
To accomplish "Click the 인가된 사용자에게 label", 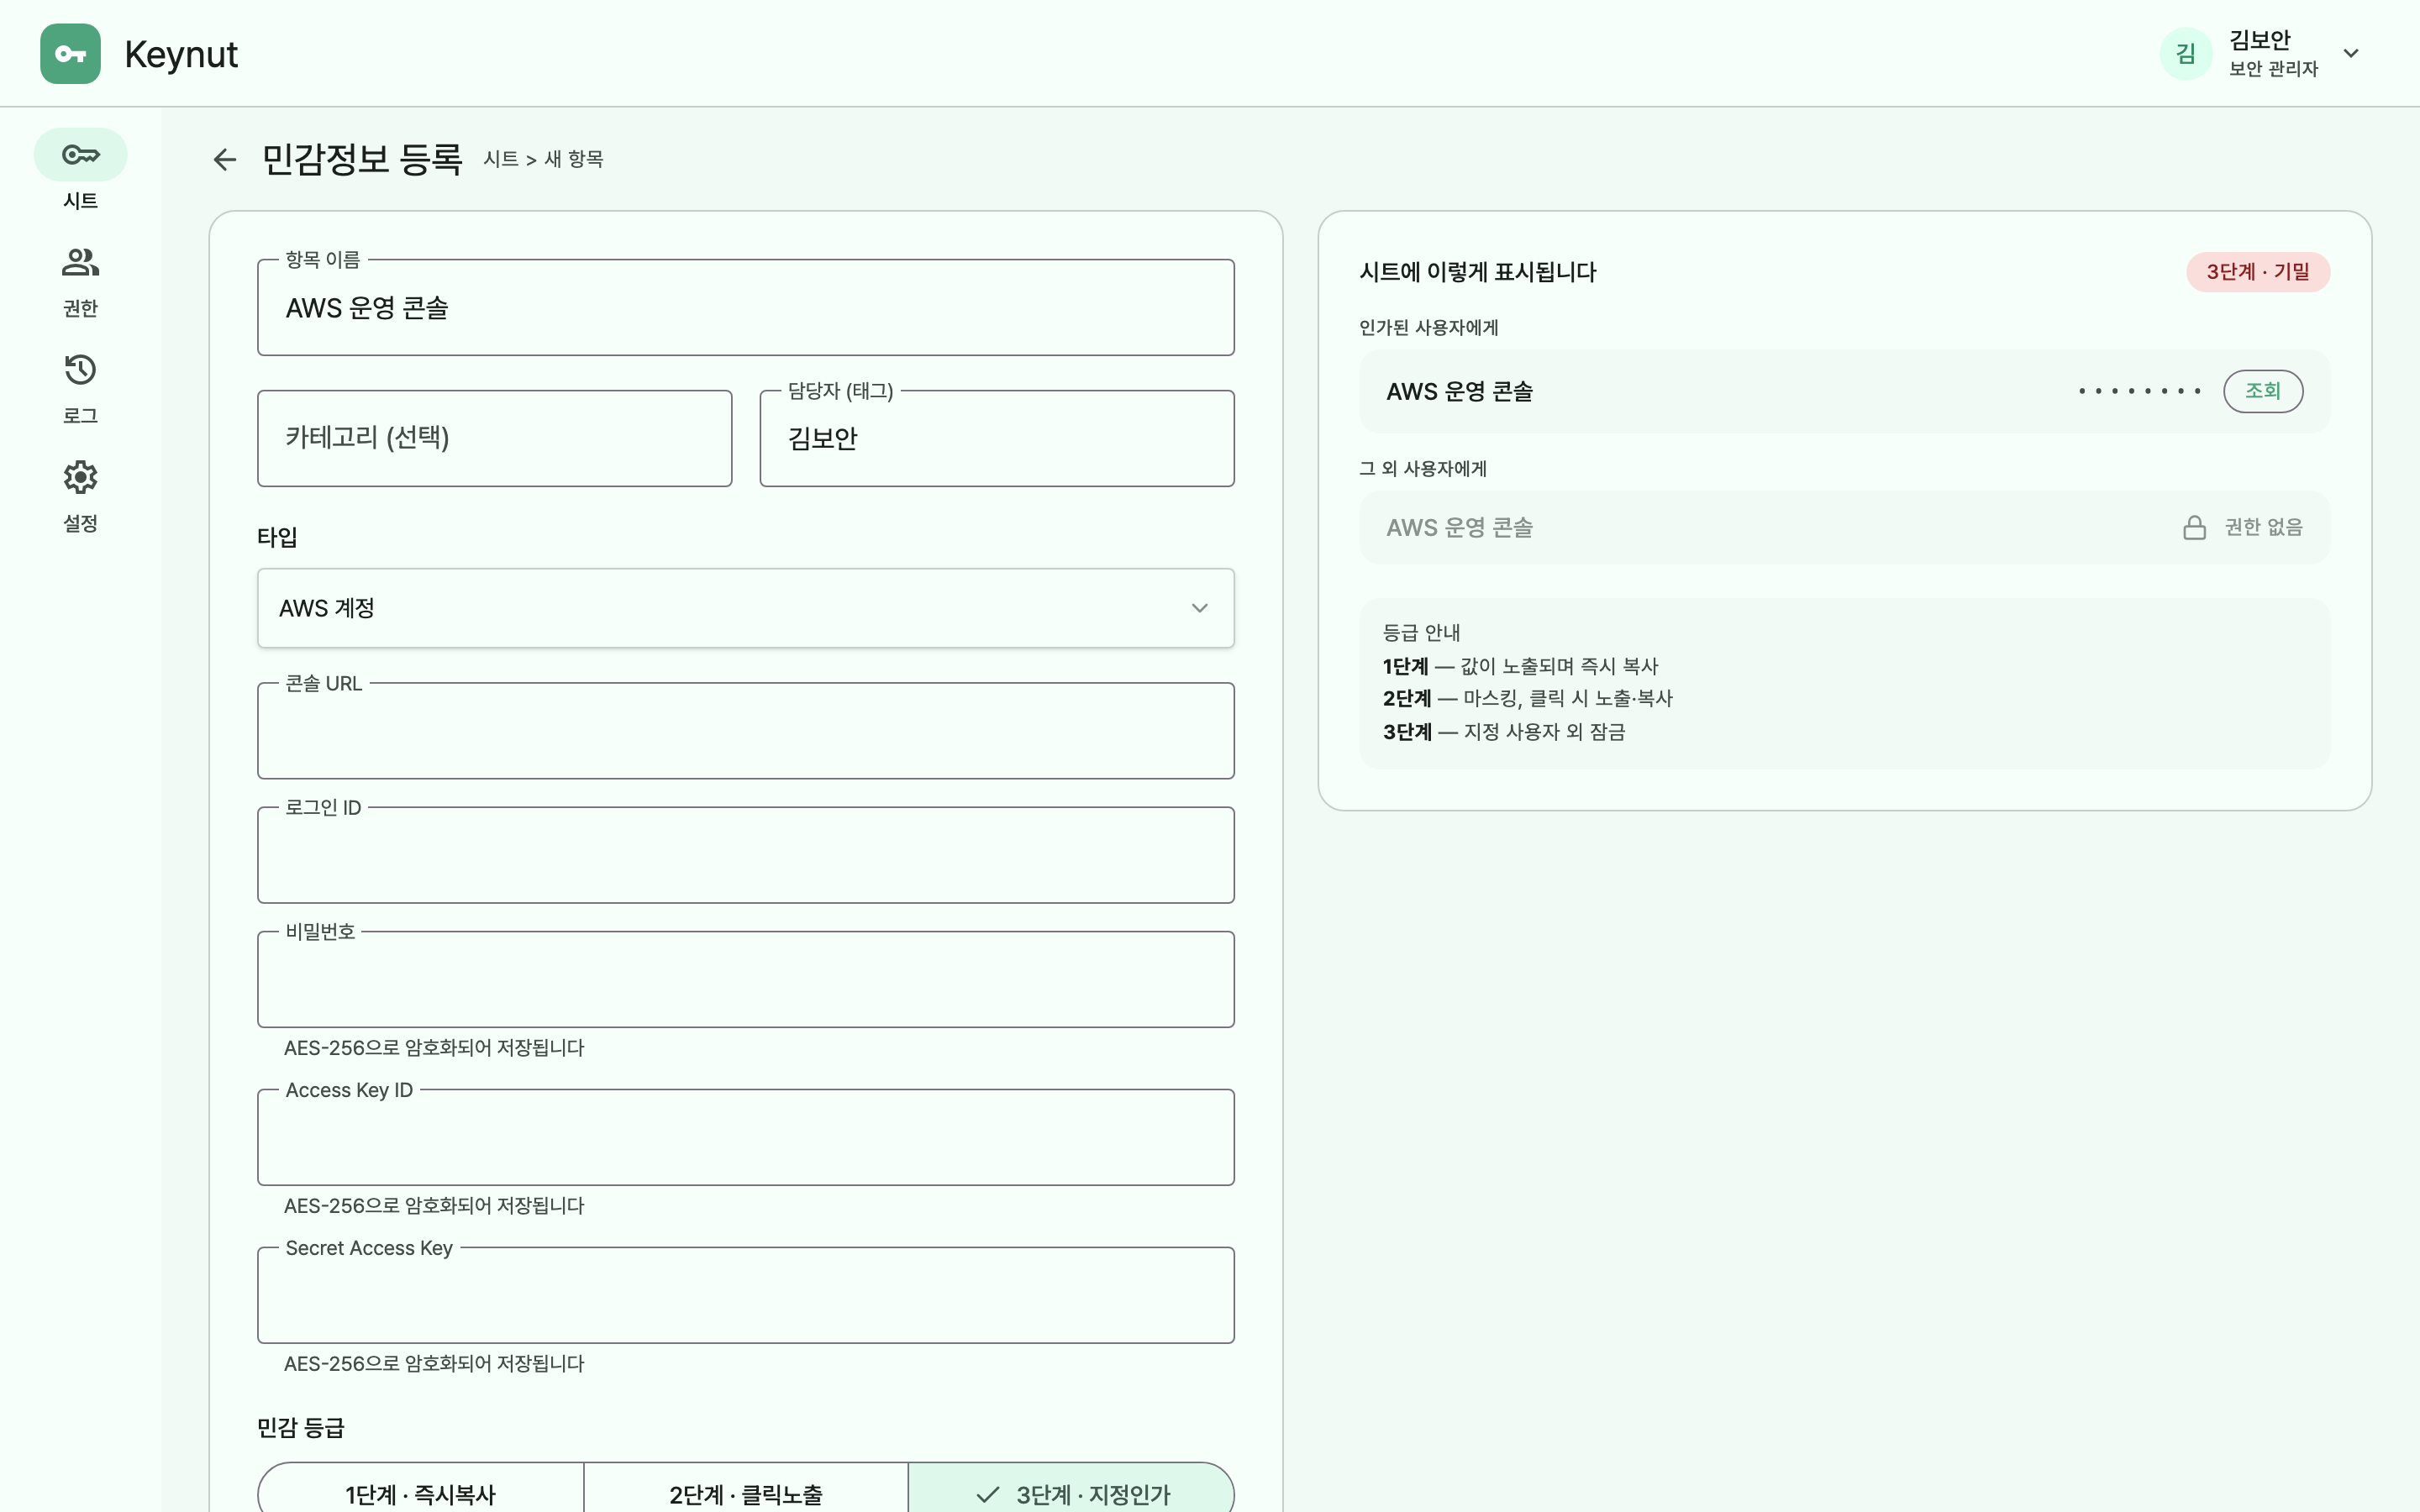I will tap(1428, 327).
